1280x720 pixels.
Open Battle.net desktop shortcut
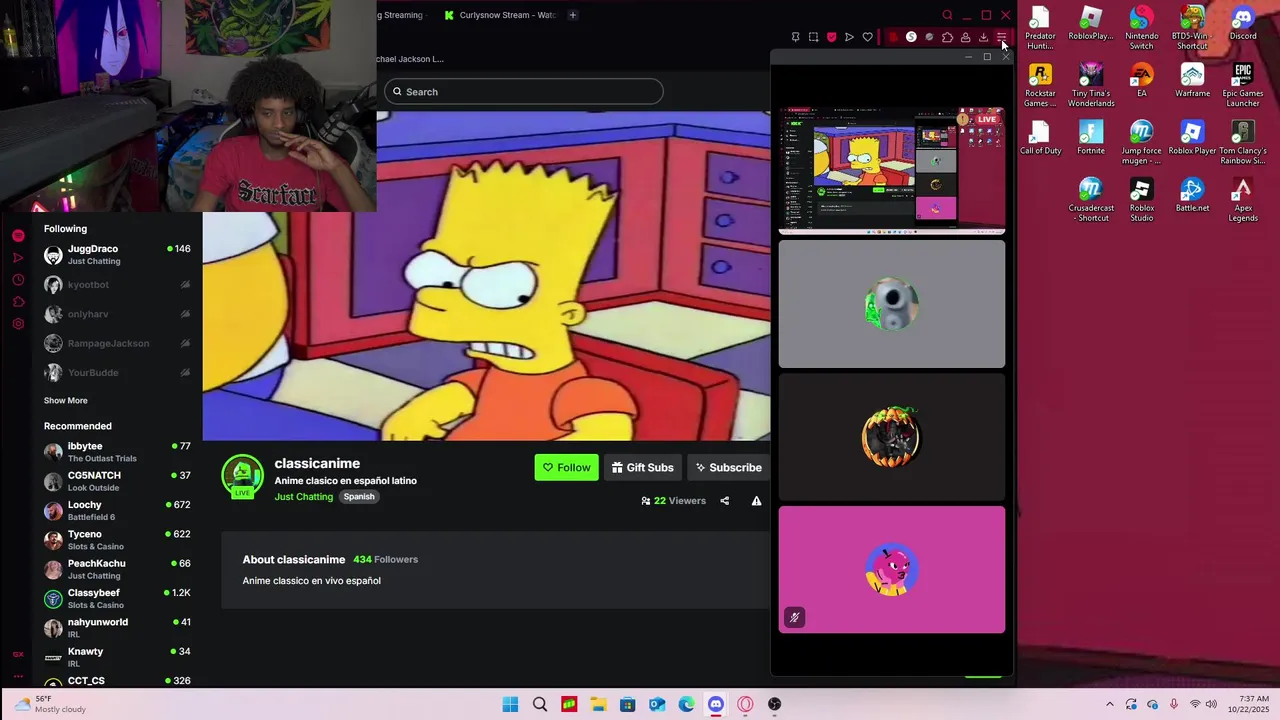[x=1192, y=196]
